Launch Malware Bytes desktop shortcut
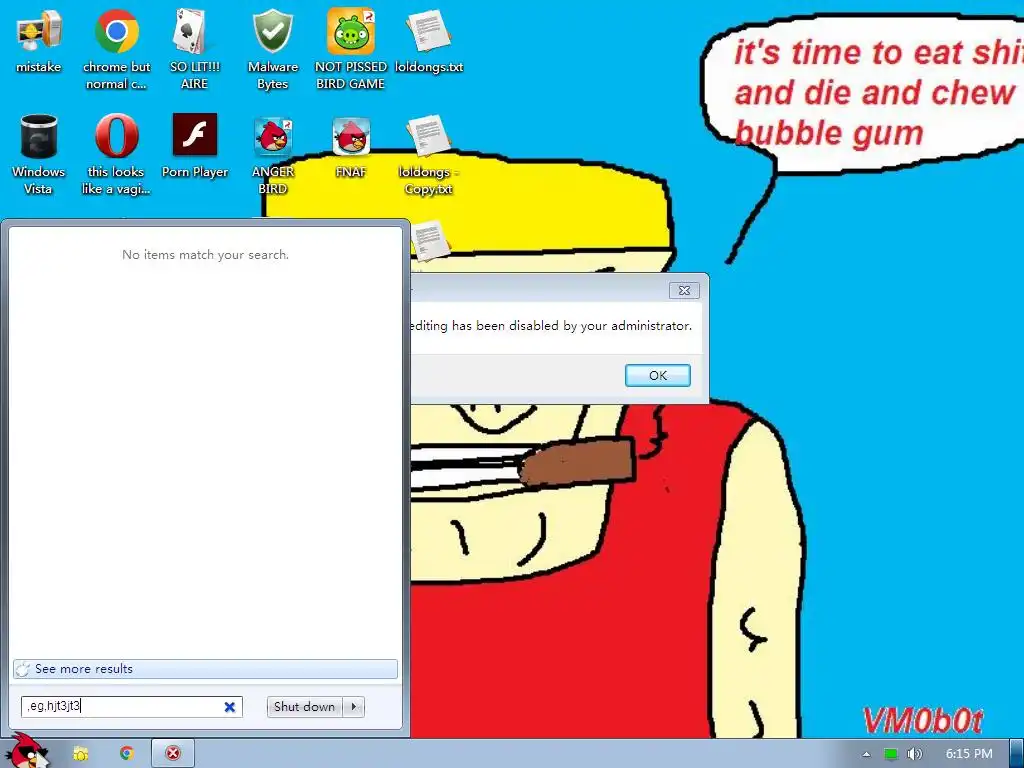 coord(272,50)
